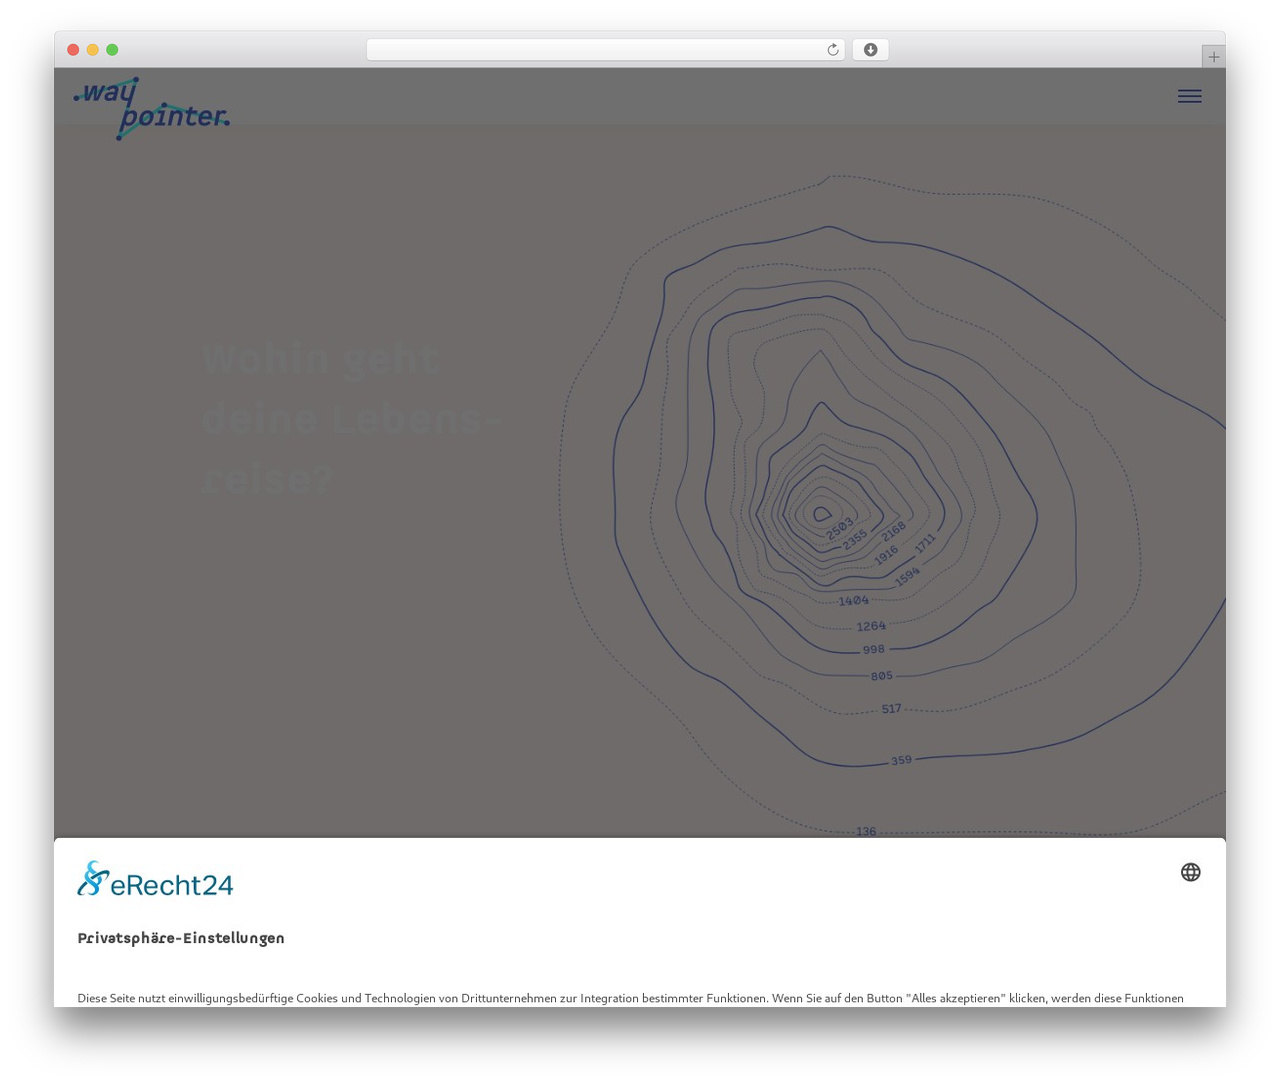Click the 359 contour label
The height and width of the screenshot is (1084, 1280).
901,760
